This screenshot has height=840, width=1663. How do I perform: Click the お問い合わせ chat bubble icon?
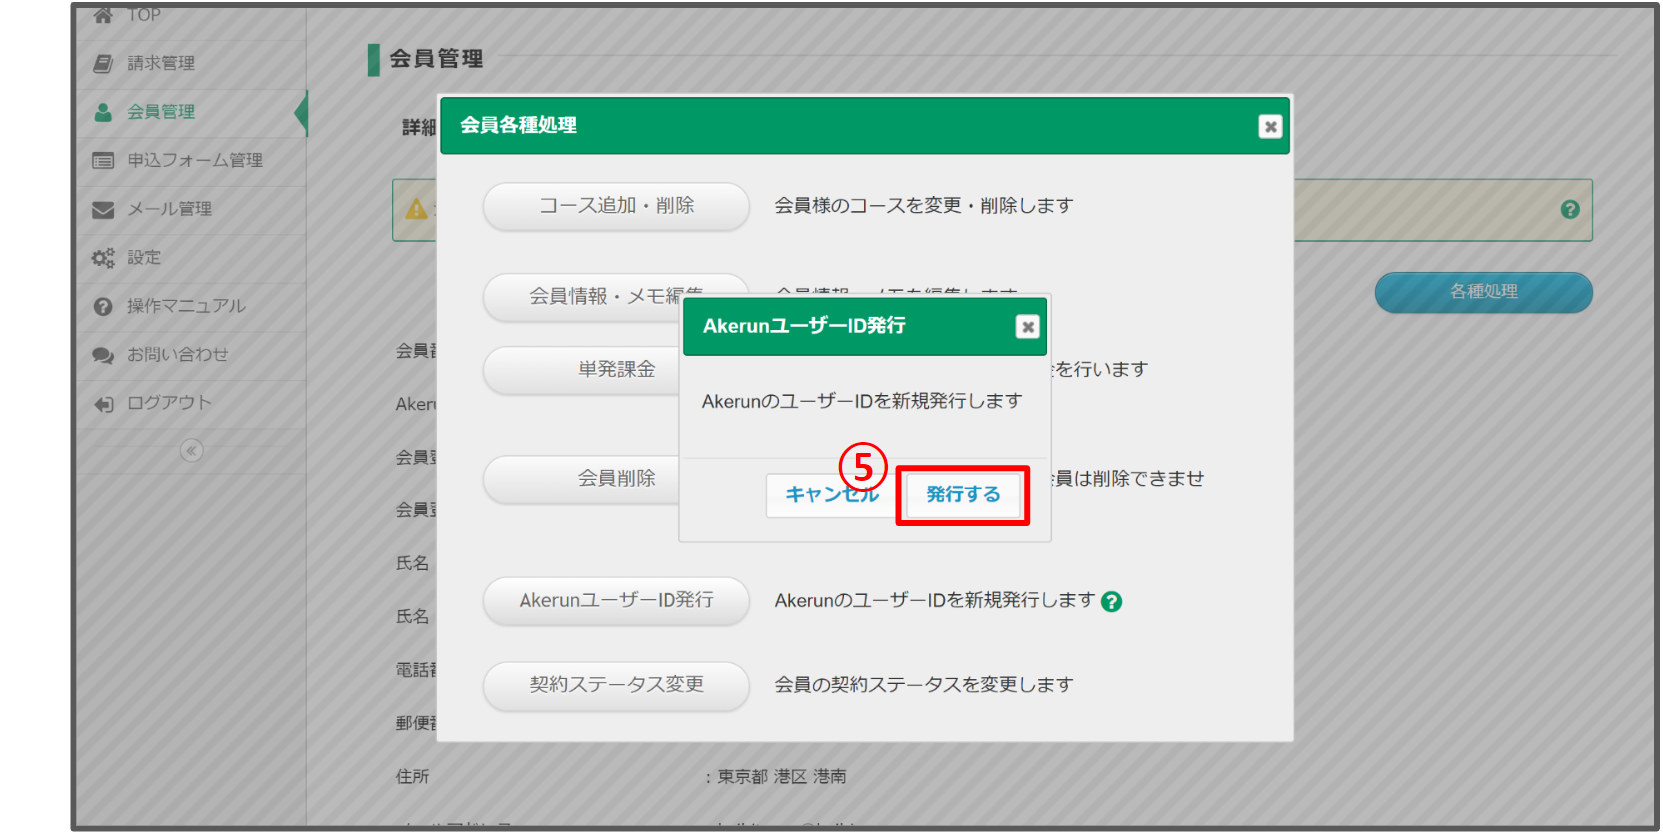click(103, 355)
